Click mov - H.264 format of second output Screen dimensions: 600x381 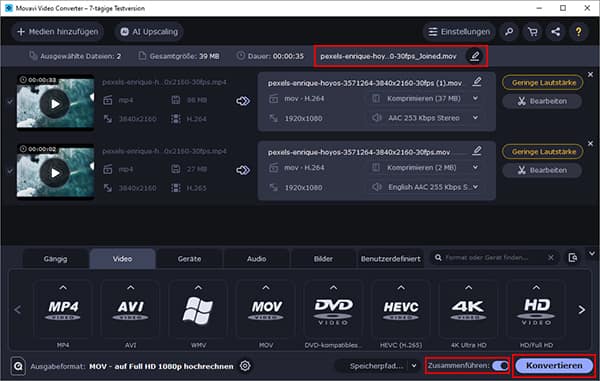pyautogui.click(x=304, y=168)
